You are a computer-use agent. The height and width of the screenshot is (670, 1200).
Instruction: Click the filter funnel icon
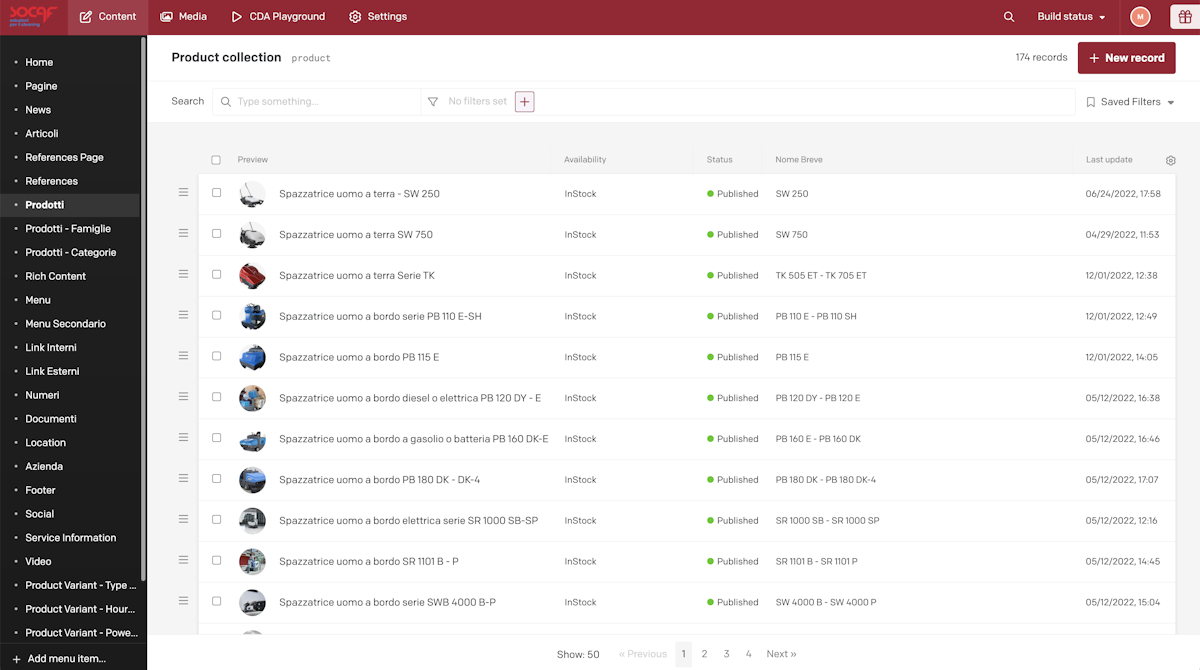433,101
